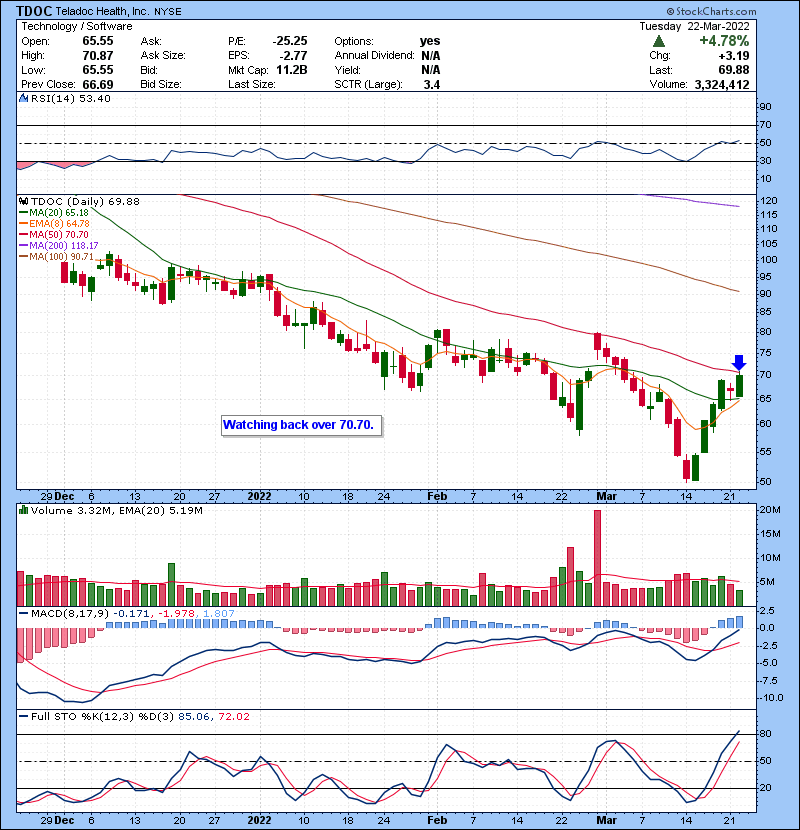Click the Mar label on price chart axis

[607, 497]
